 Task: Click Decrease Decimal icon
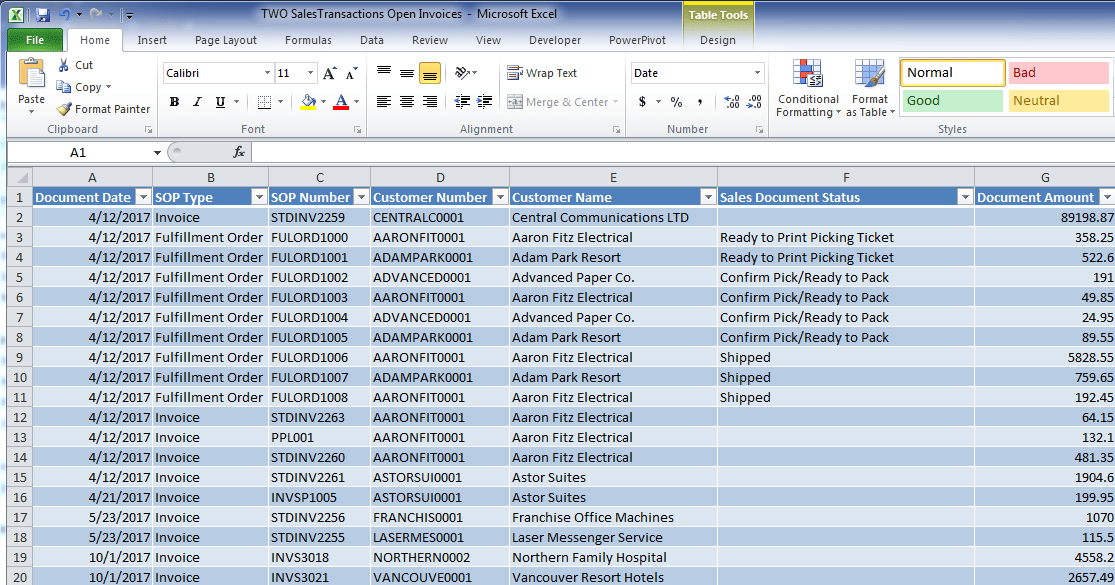tap(754, 102)
